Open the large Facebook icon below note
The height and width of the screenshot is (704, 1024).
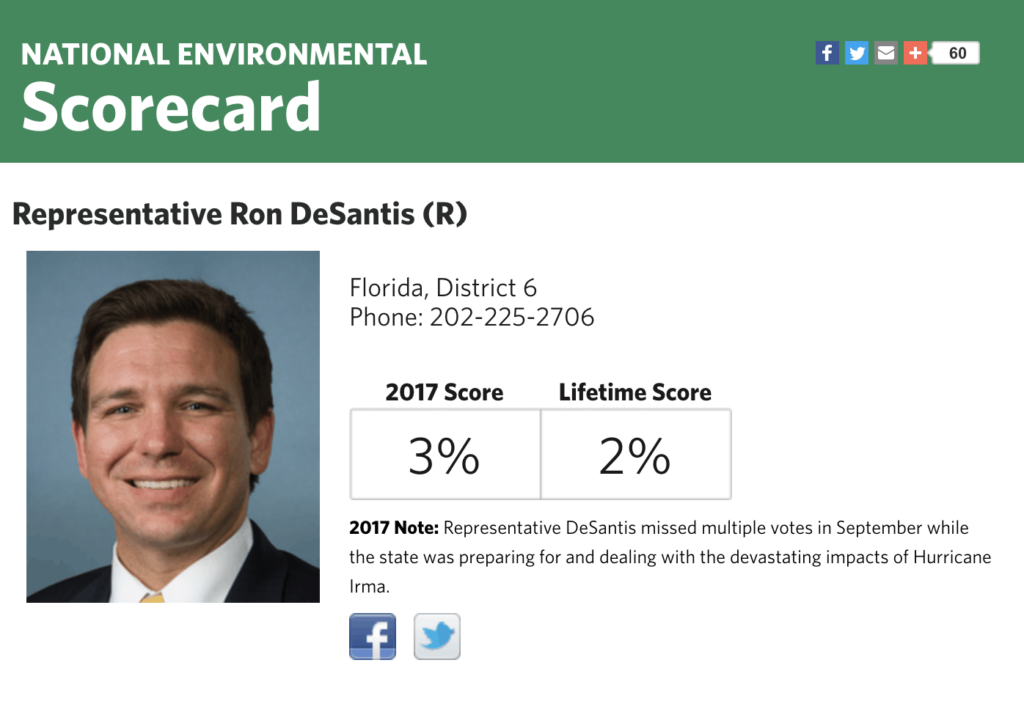pyautogui.click(x=372, y=636)
